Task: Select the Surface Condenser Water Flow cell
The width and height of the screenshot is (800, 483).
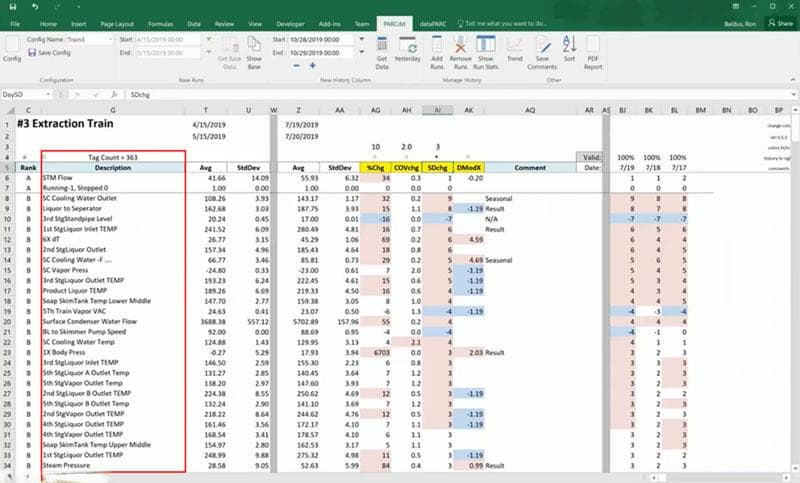Action: click(113, 322)
